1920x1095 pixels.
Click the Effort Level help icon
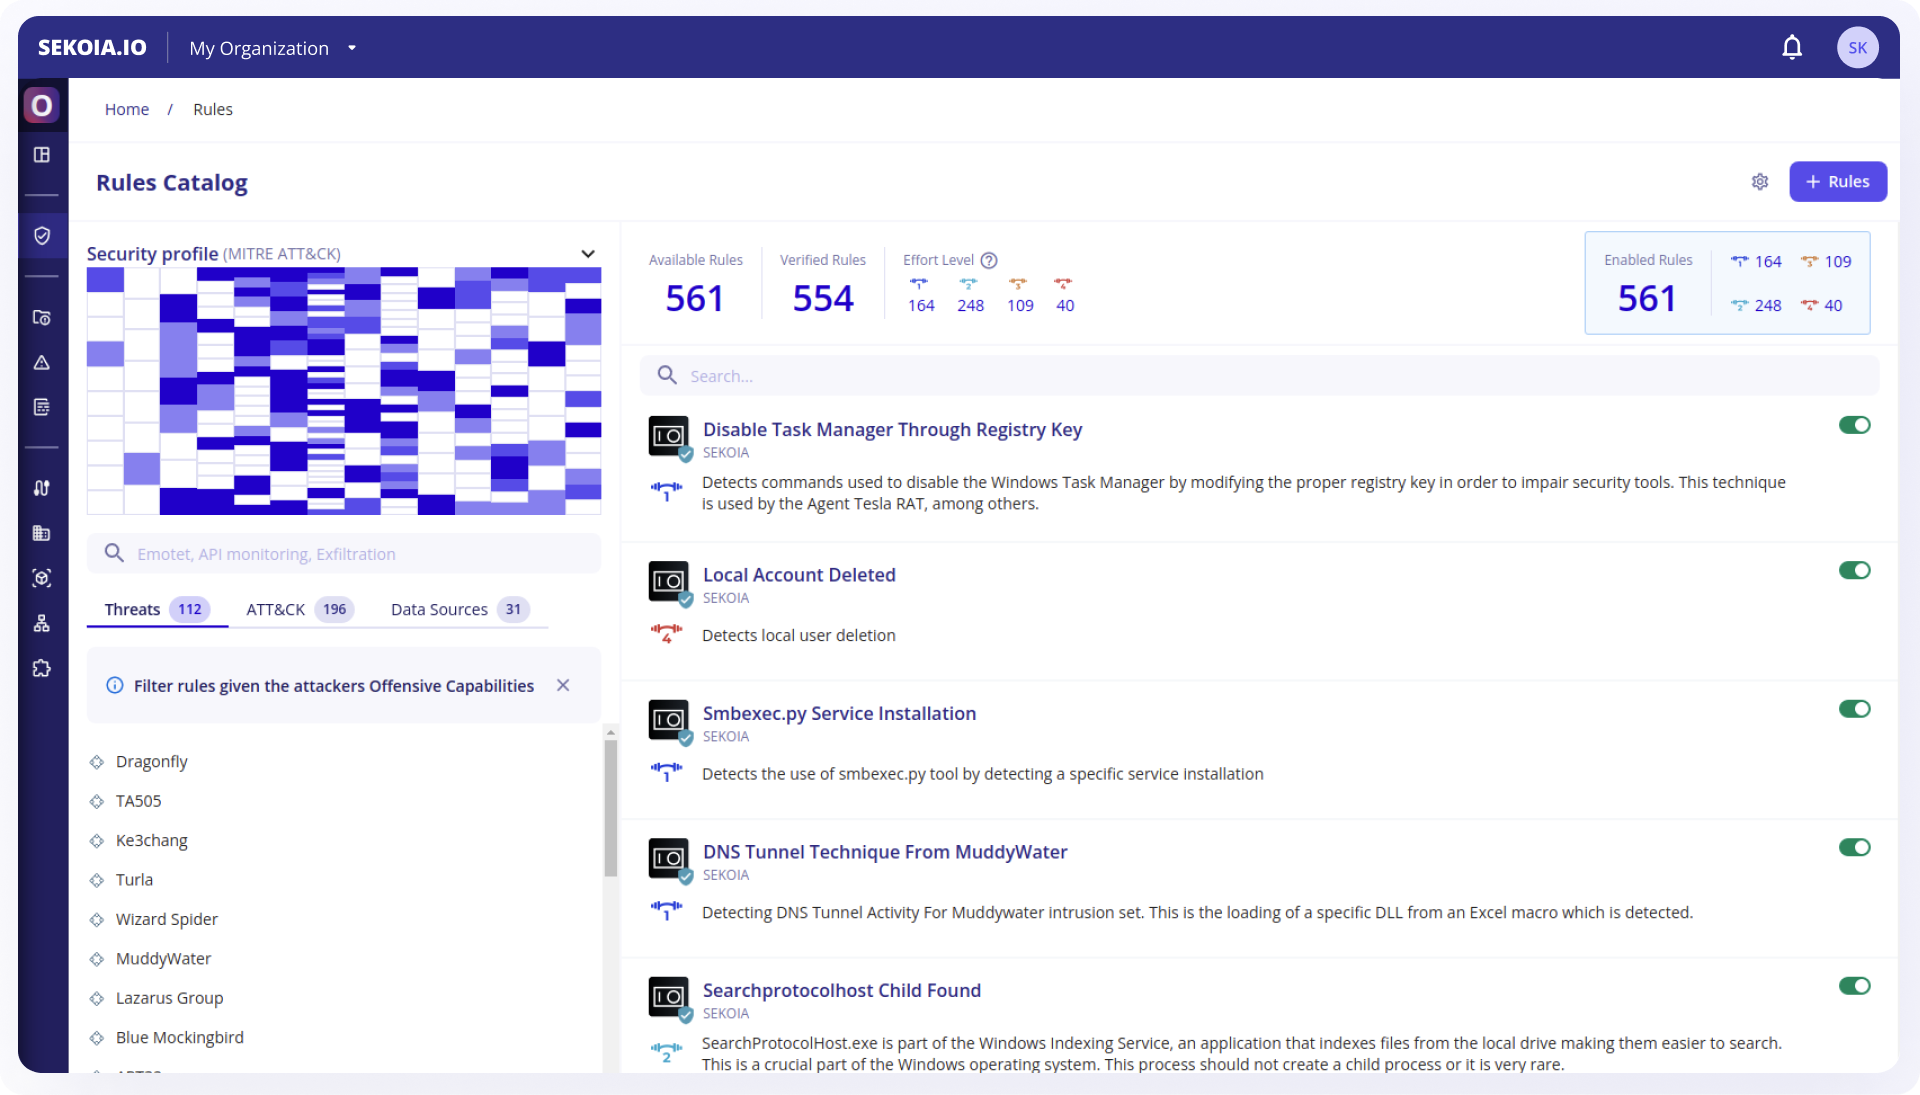pos(989,260)
